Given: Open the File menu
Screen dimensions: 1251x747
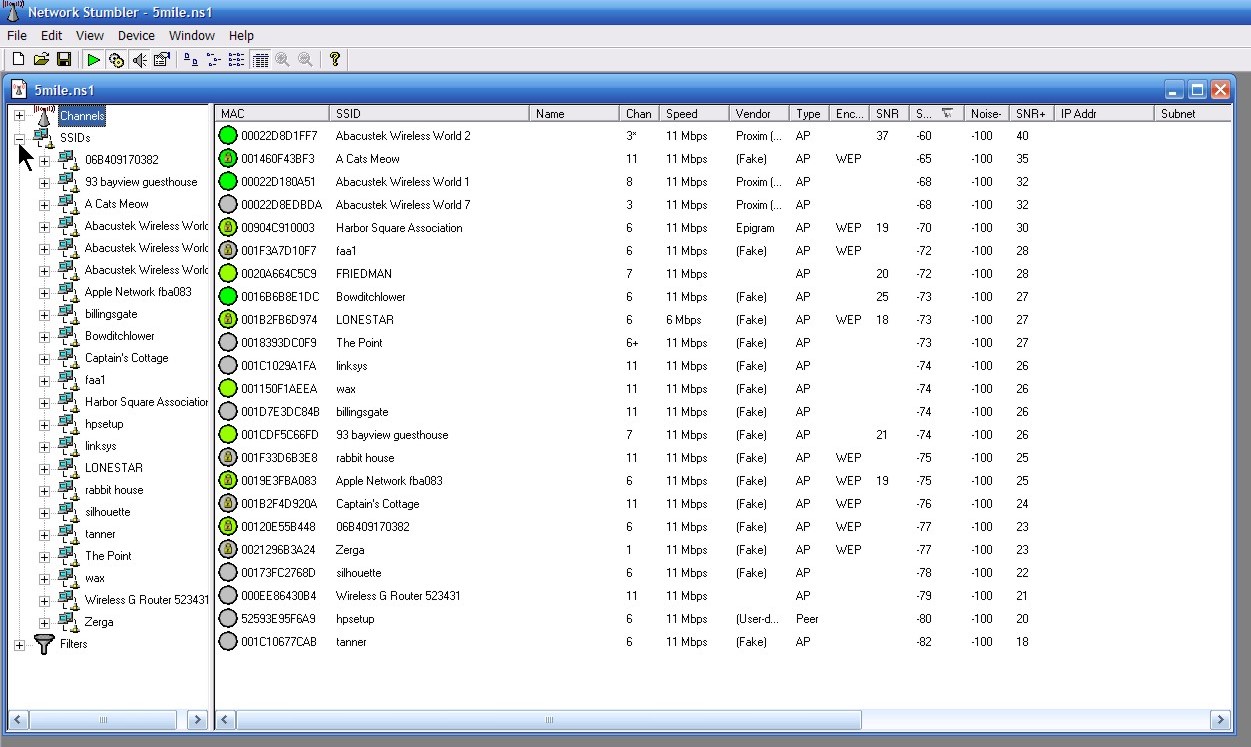Looking at the screenshot, I should pyautogui.click(x=16, y=35).
